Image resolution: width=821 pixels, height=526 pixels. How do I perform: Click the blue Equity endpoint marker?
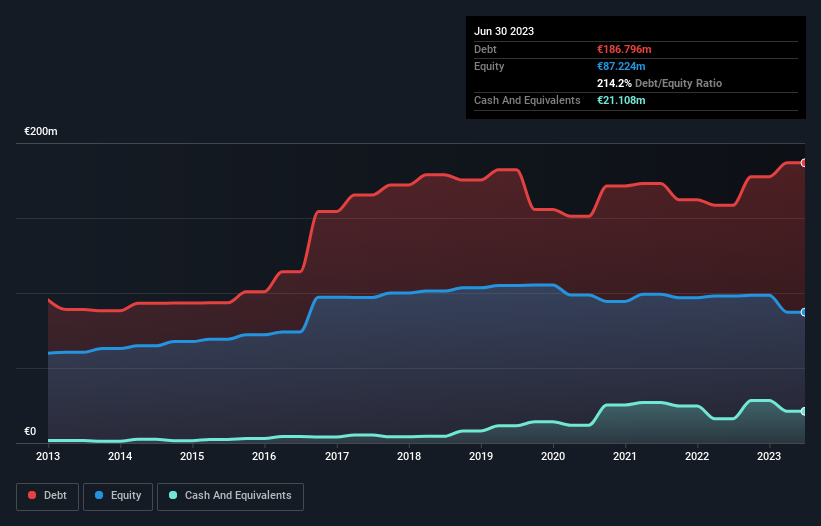pyautogui.click(x=804, y=312)
